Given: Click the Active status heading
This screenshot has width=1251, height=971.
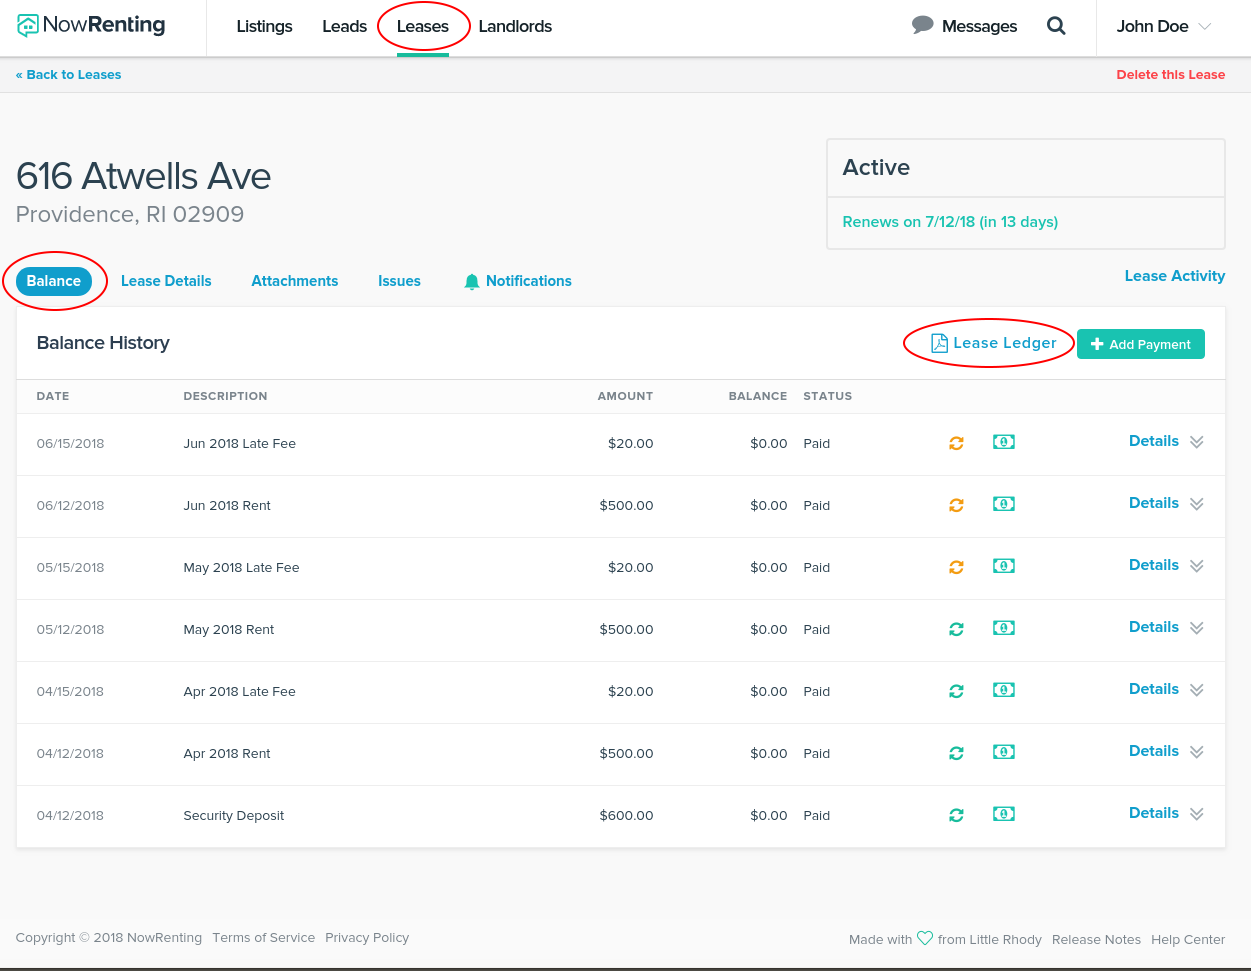Looking at the screenshot, I should (x=876, y=167).
